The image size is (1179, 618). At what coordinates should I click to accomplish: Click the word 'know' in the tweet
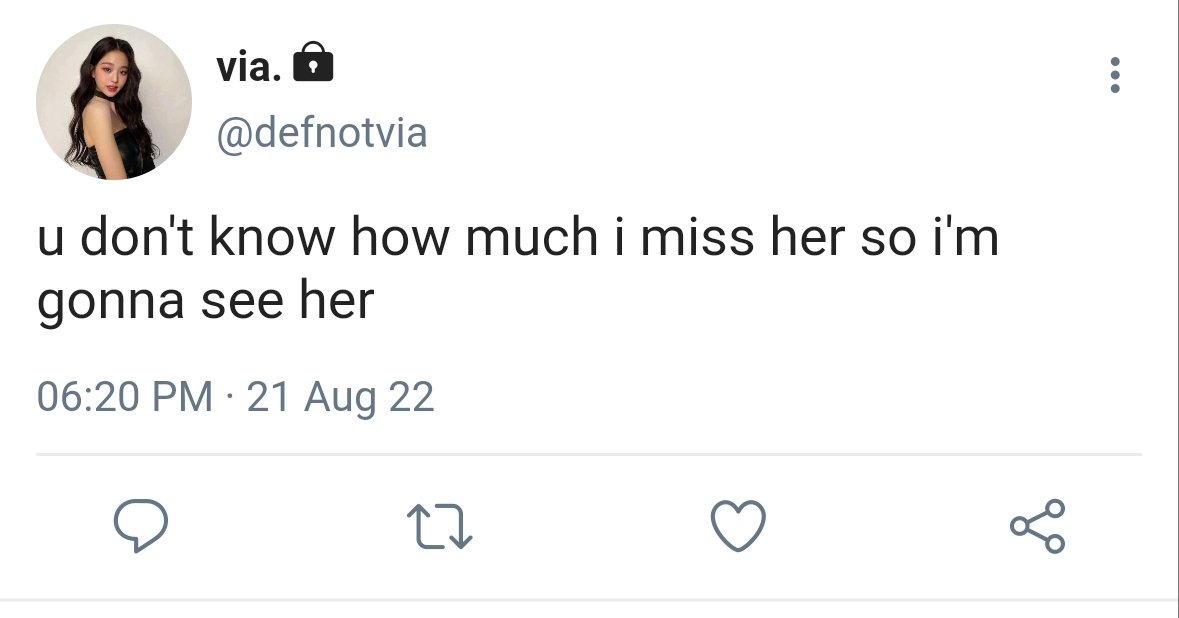click(272, 237)
